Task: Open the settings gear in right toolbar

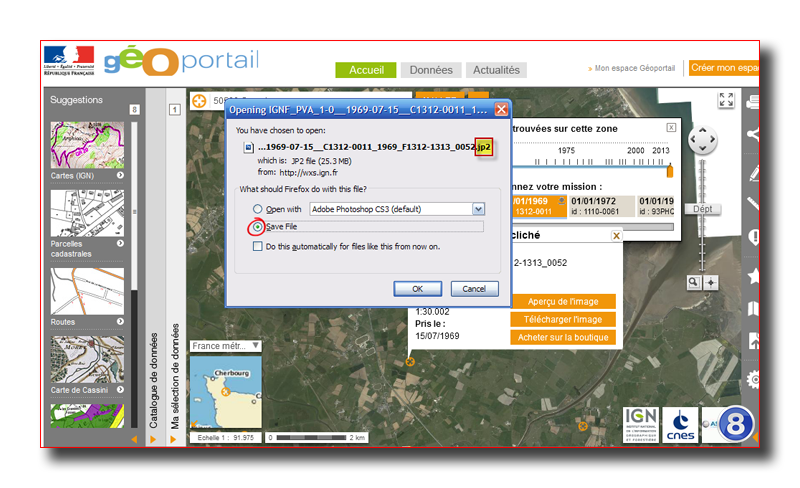Action: pyautogui.click(x=754, y=379)
